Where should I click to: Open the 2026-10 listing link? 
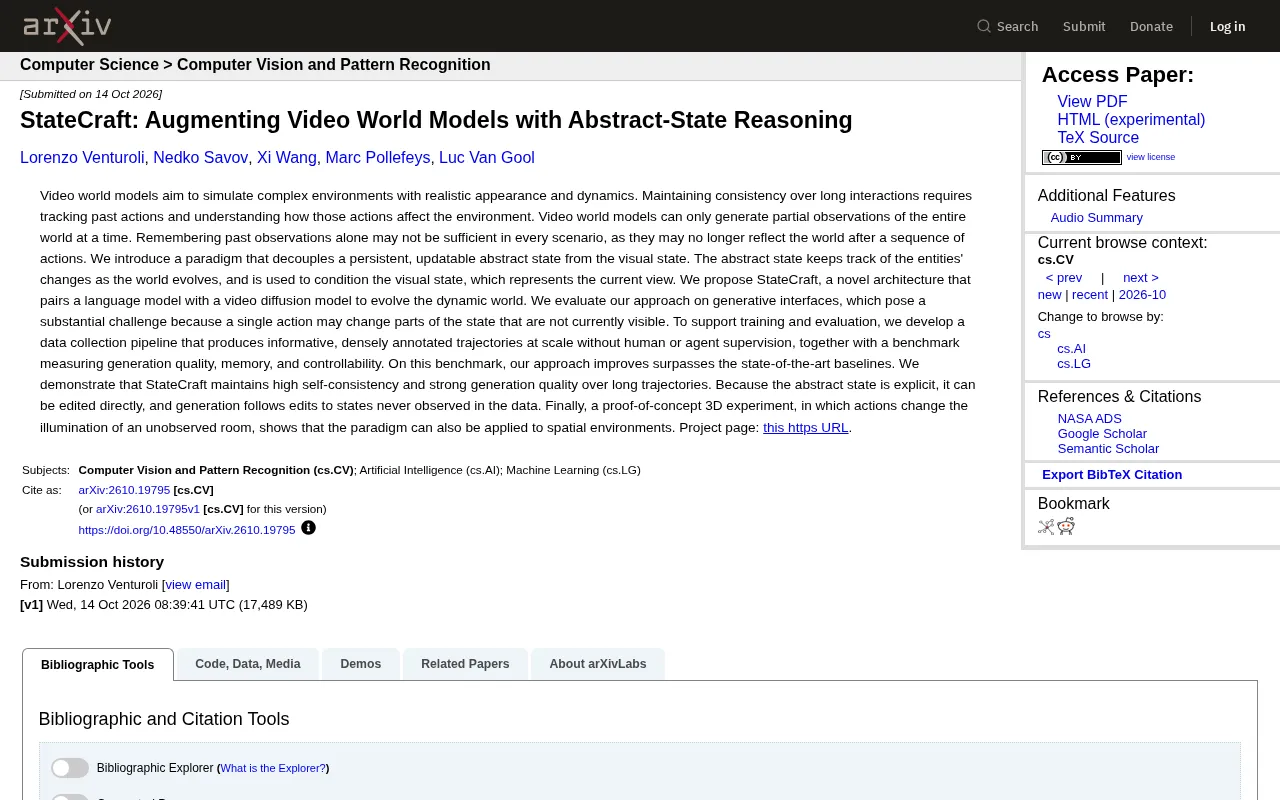point(1142,295)
